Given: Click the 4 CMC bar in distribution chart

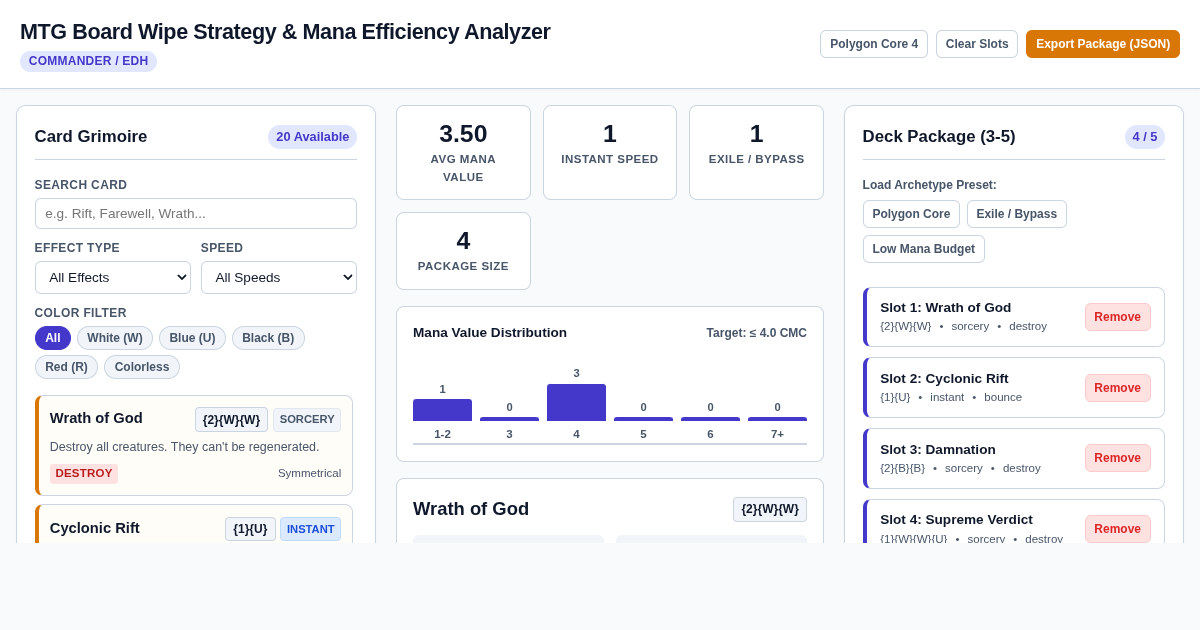Looking at the screenshot, I should (576, 402).
